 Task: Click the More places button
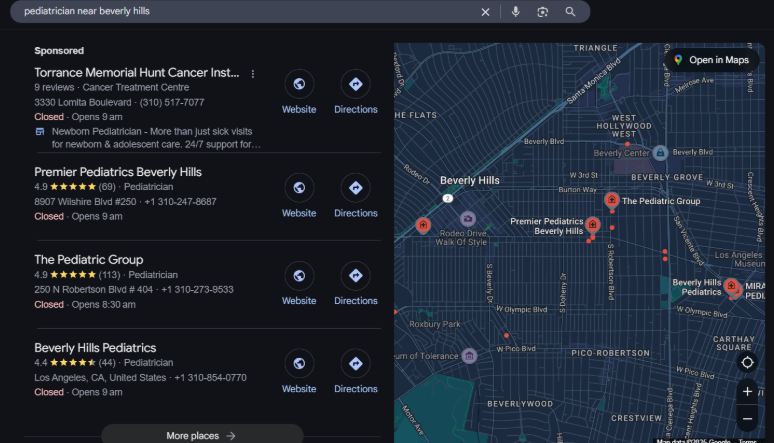pyautogui.click(x=202, y=435)
